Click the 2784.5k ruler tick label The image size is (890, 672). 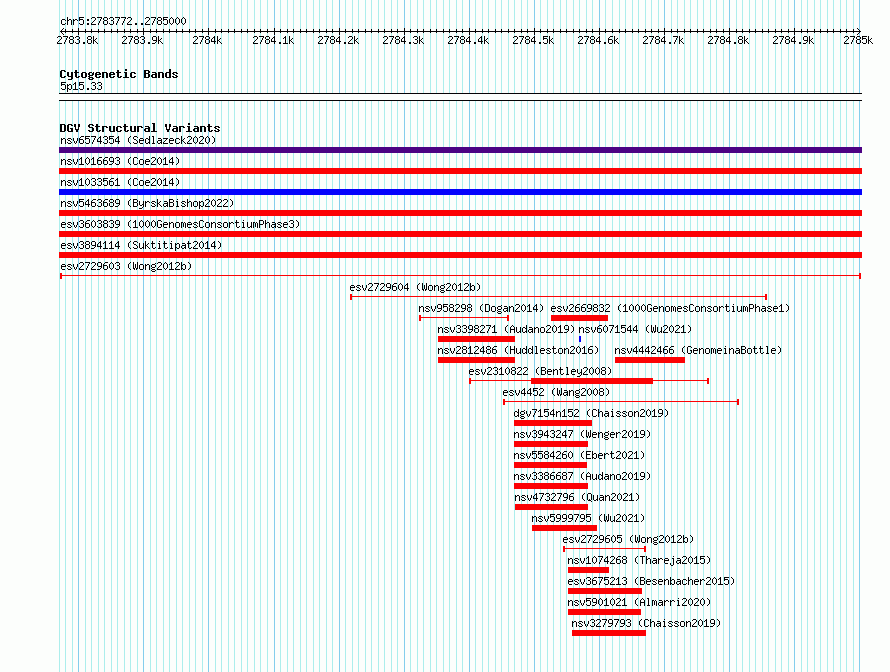tap(533, 40)
